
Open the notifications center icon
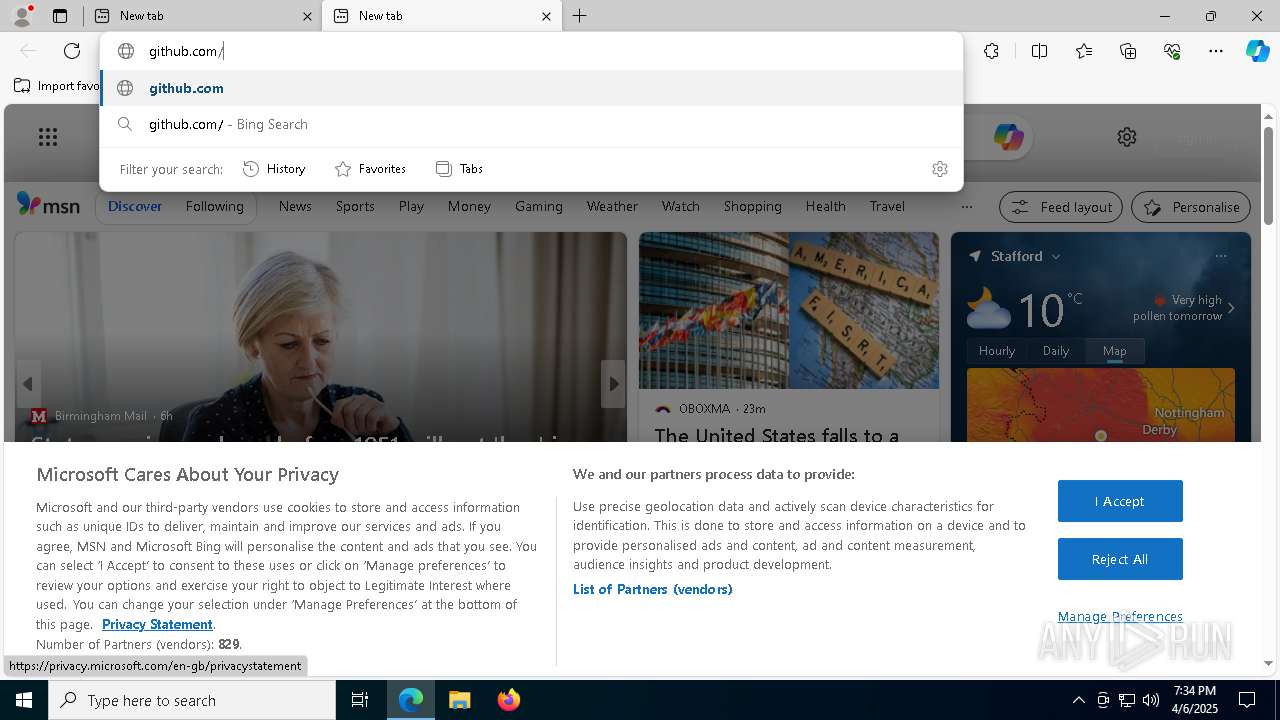pyautogui.click(x=1247, y=700)
